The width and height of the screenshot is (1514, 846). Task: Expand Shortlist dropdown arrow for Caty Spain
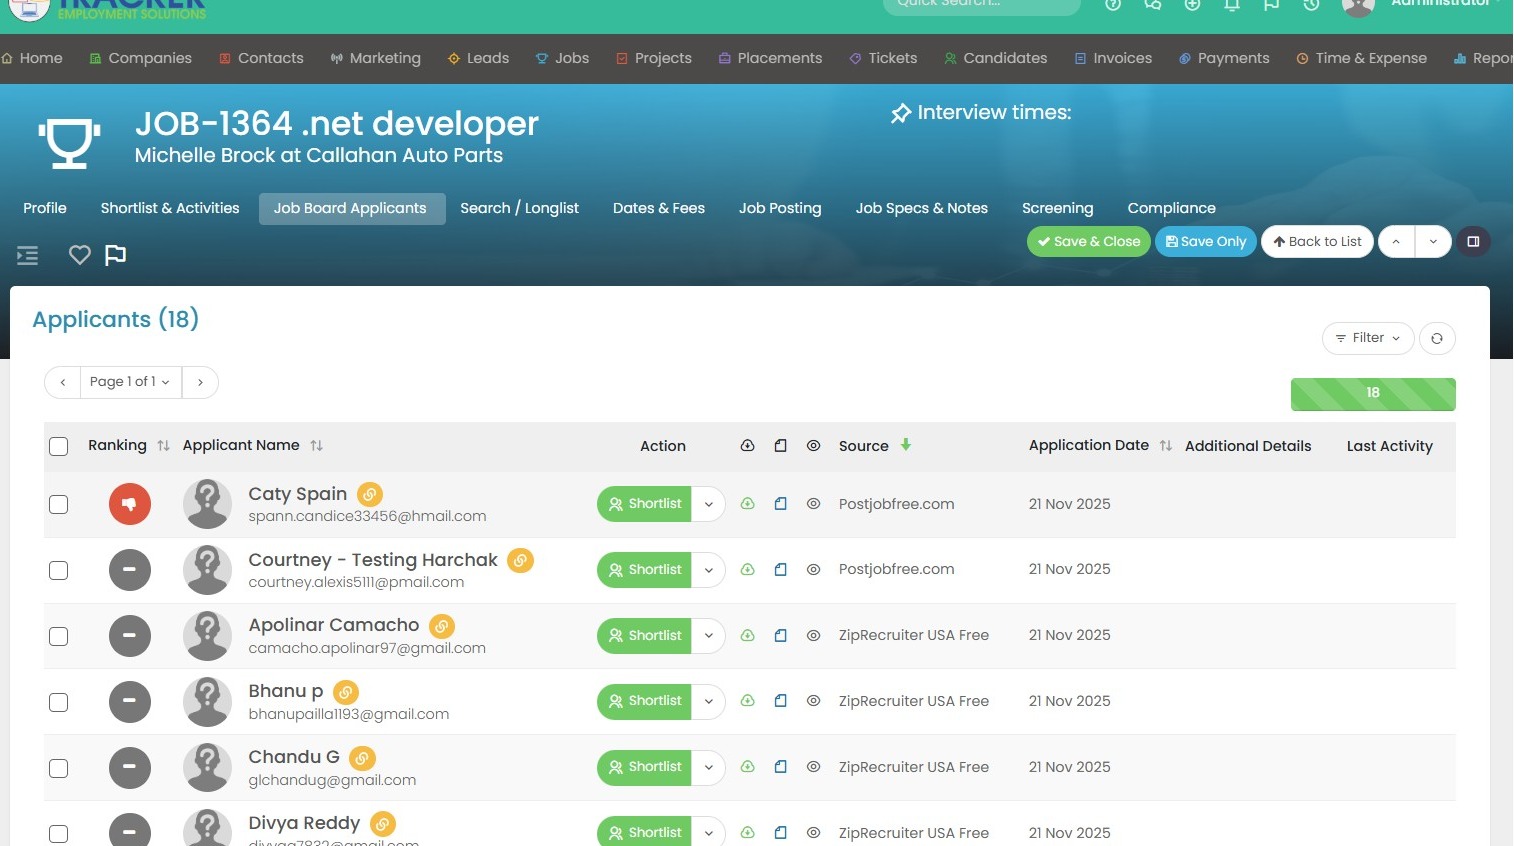pyautogui.click(x=708, y=504)
